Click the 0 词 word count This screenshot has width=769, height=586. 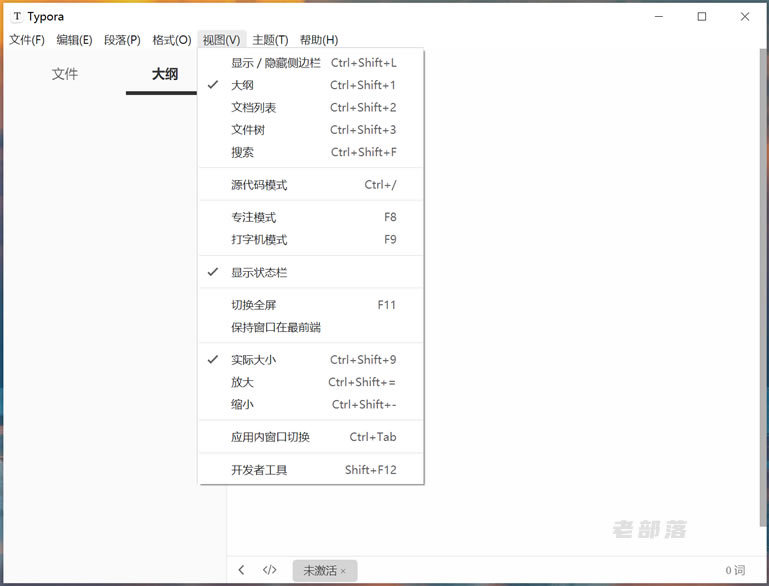[735, 570]
